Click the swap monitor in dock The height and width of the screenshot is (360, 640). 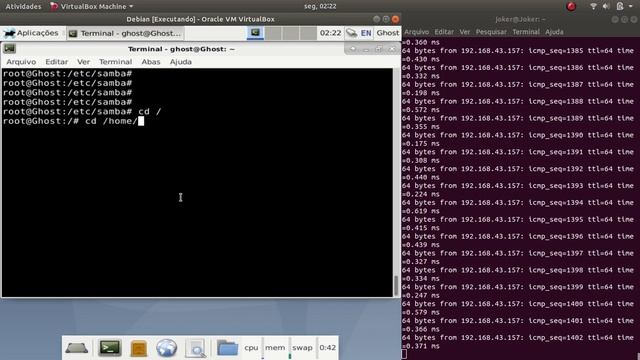[x=302, y=348]
